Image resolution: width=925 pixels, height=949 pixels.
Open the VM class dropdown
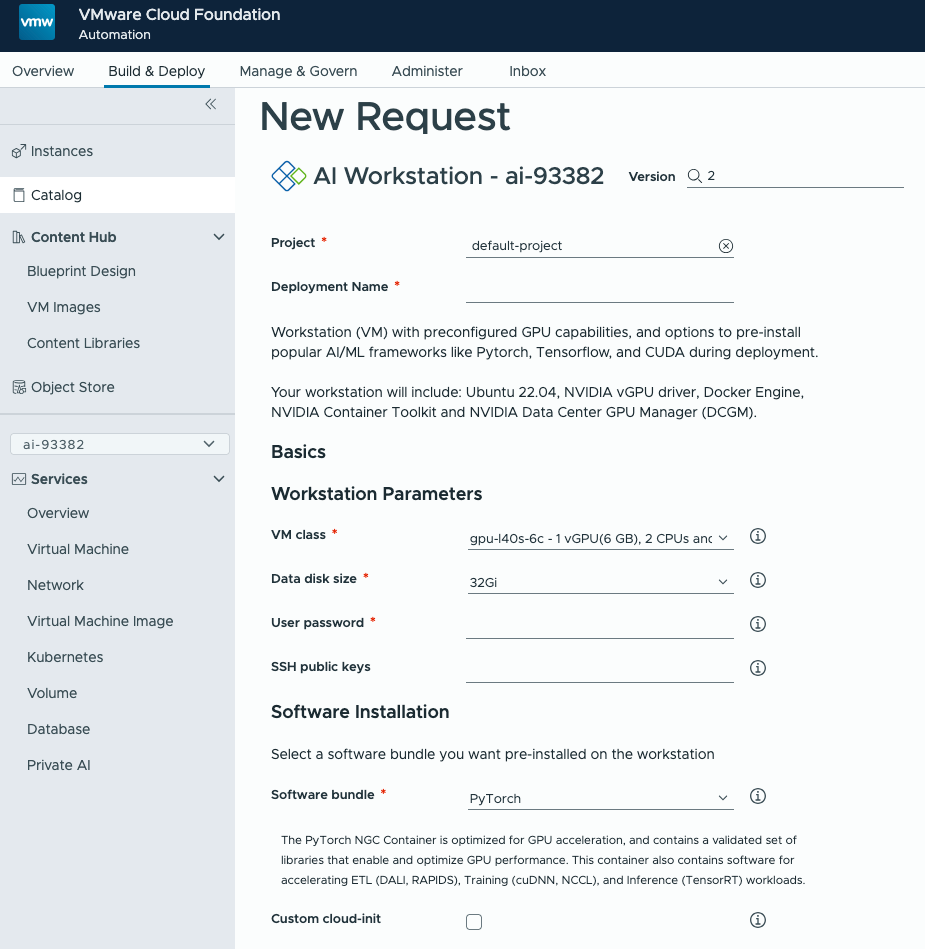[x=601, y=539]
